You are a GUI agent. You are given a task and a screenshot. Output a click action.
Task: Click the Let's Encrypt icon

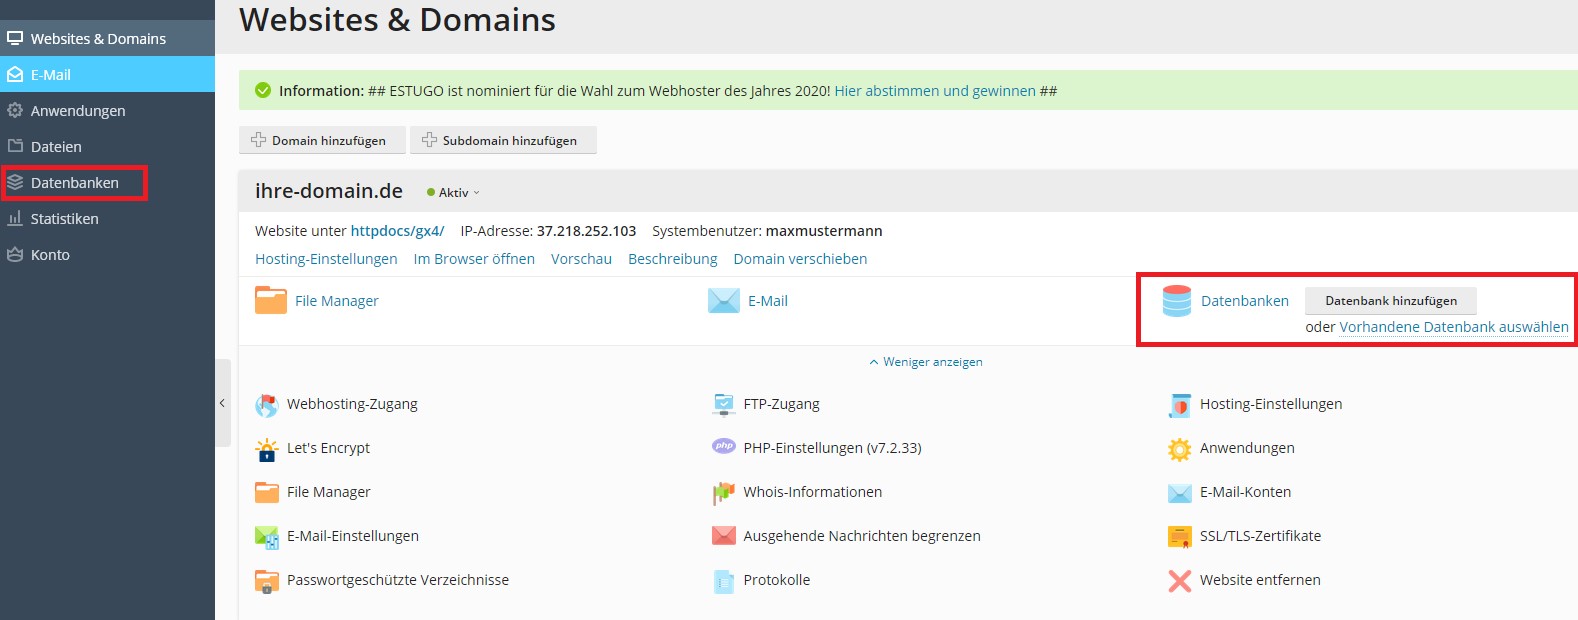tap(266, 449)
